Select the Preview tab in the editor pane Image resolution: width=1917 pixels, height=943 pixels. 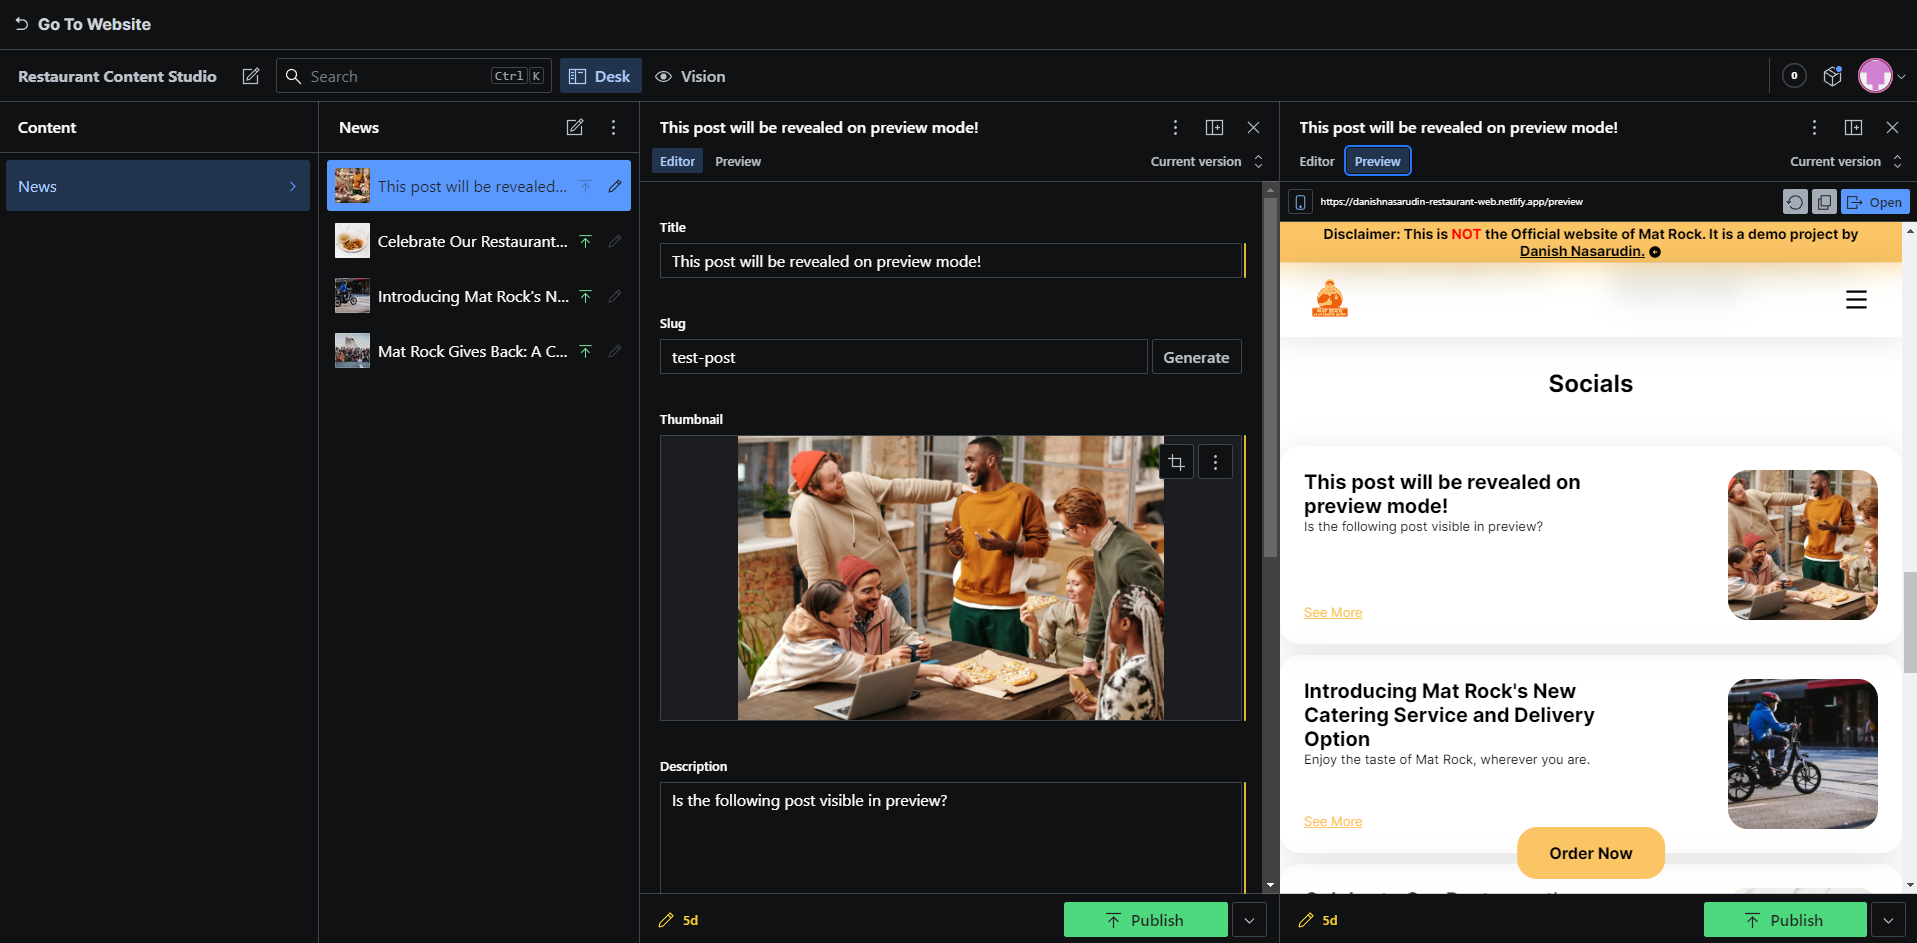click(x=738, y=161)
